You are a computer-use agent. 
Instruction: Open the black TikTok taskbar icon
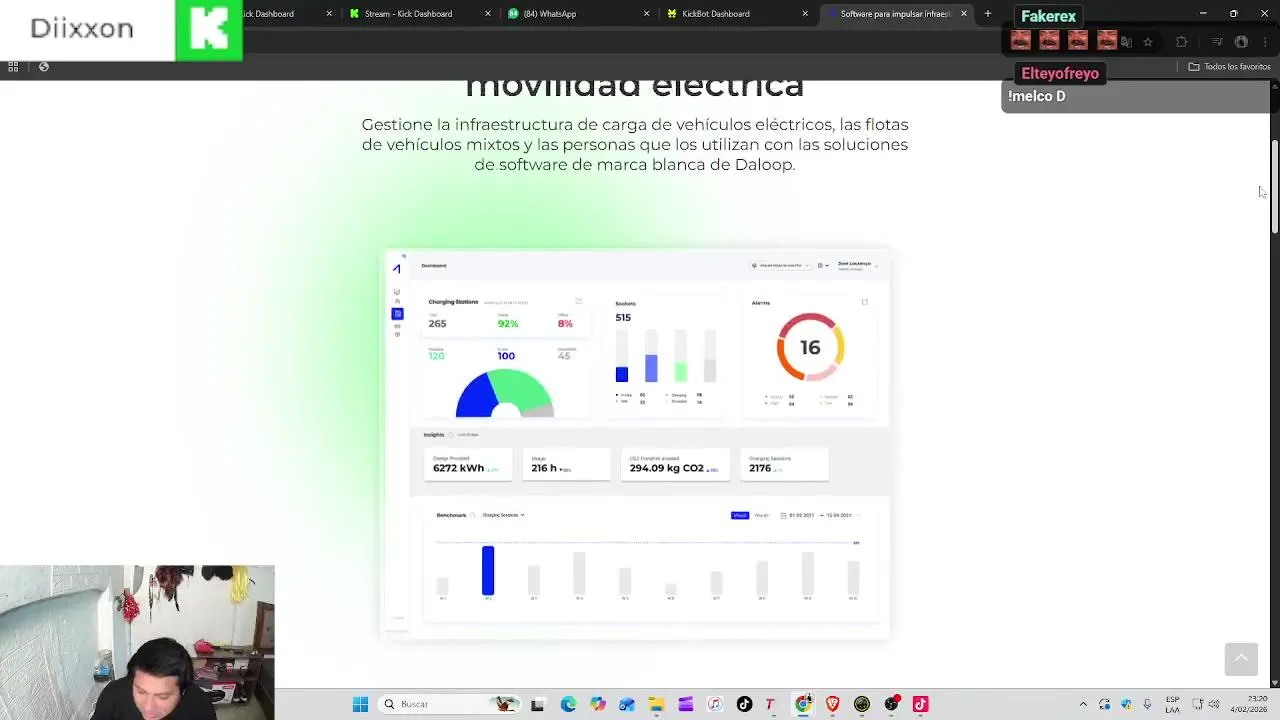pyautogui.click(x=744, y=704)
